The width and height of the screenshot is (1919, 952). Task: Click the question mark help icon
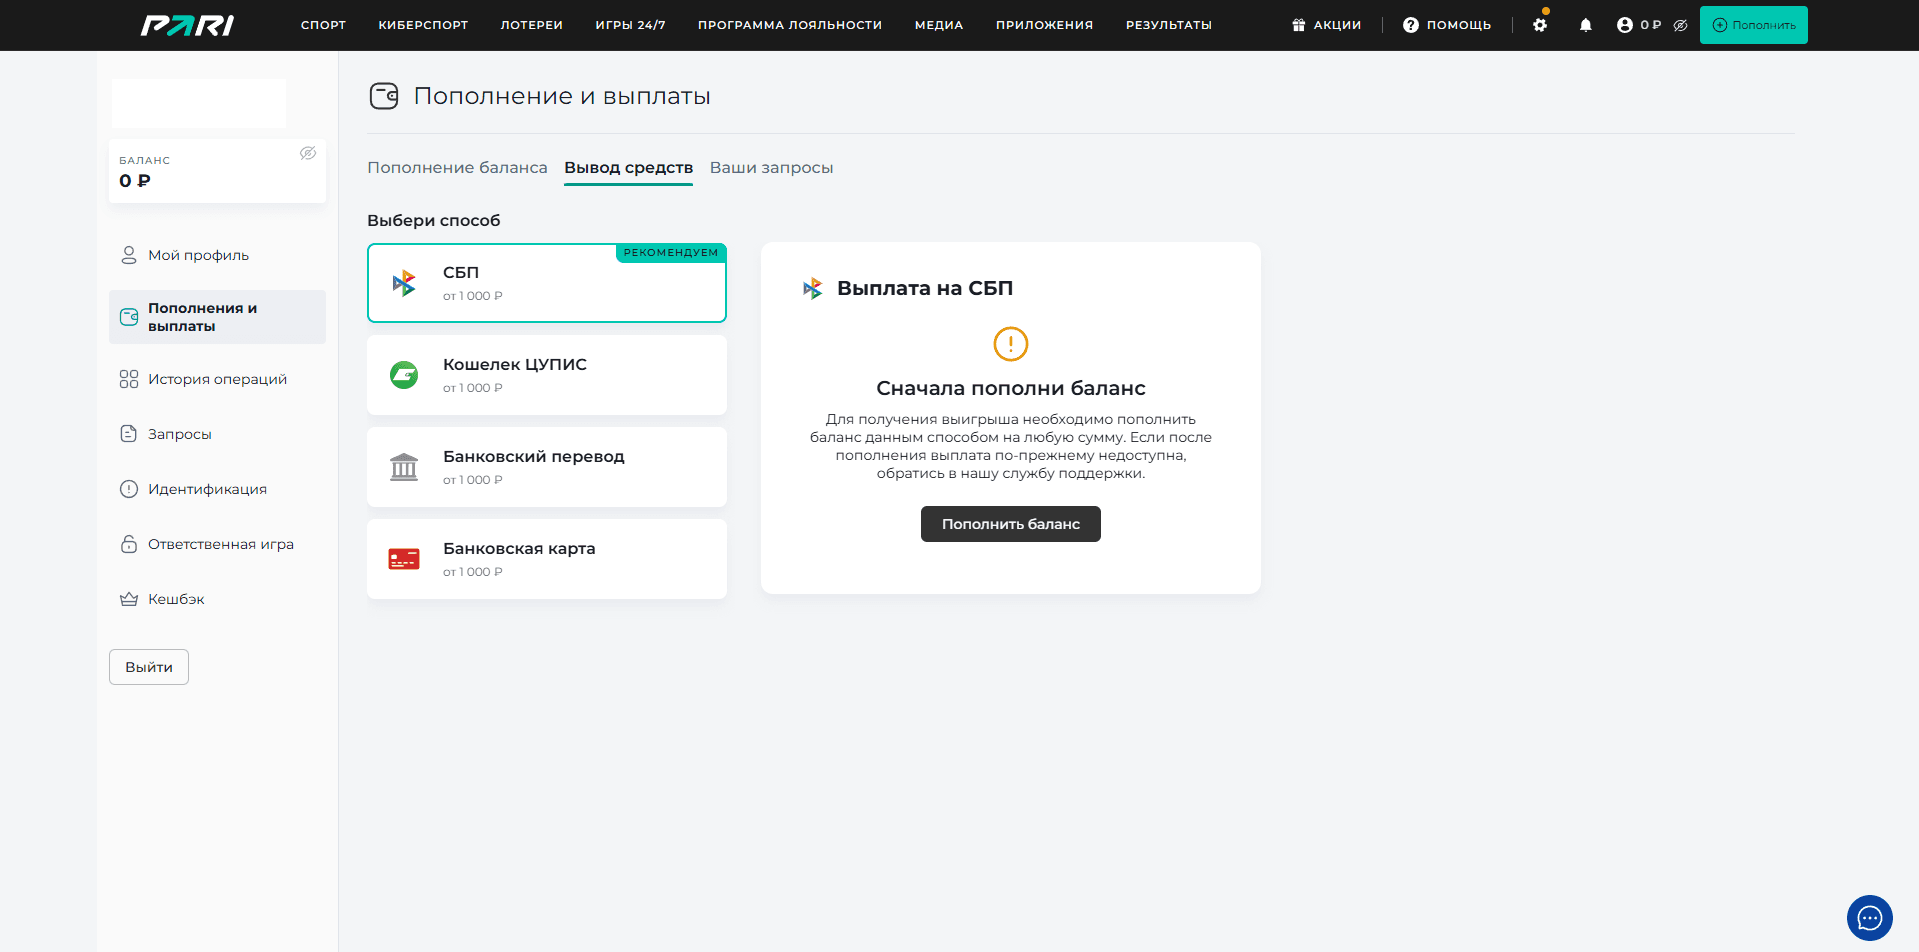1411,25
